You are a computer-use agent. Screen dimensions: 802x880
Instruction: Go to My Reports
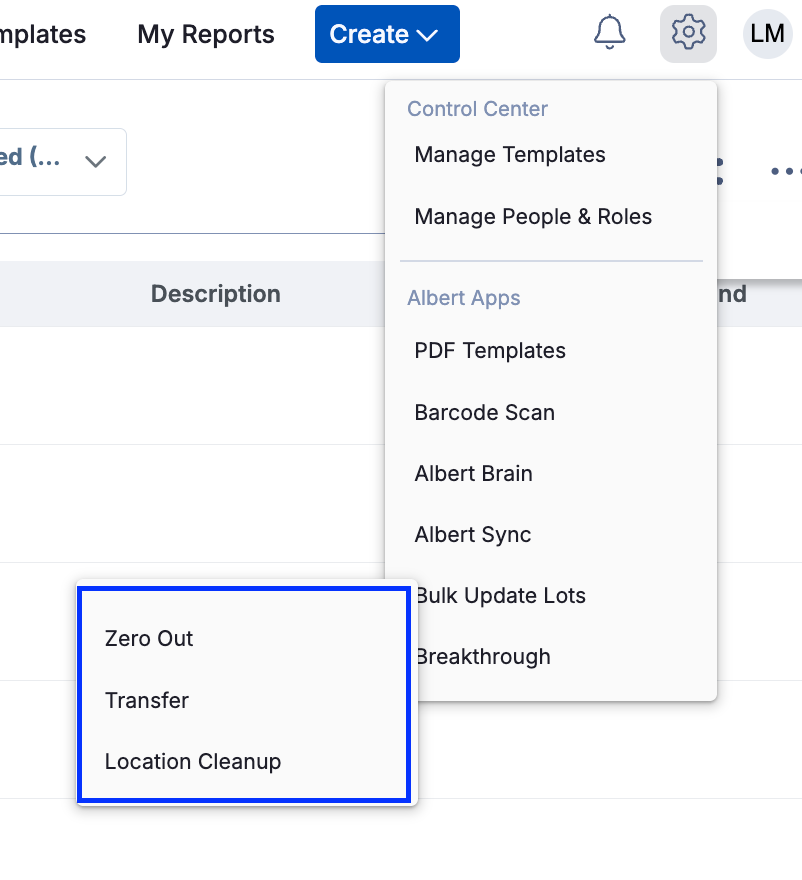coord(206,34)
